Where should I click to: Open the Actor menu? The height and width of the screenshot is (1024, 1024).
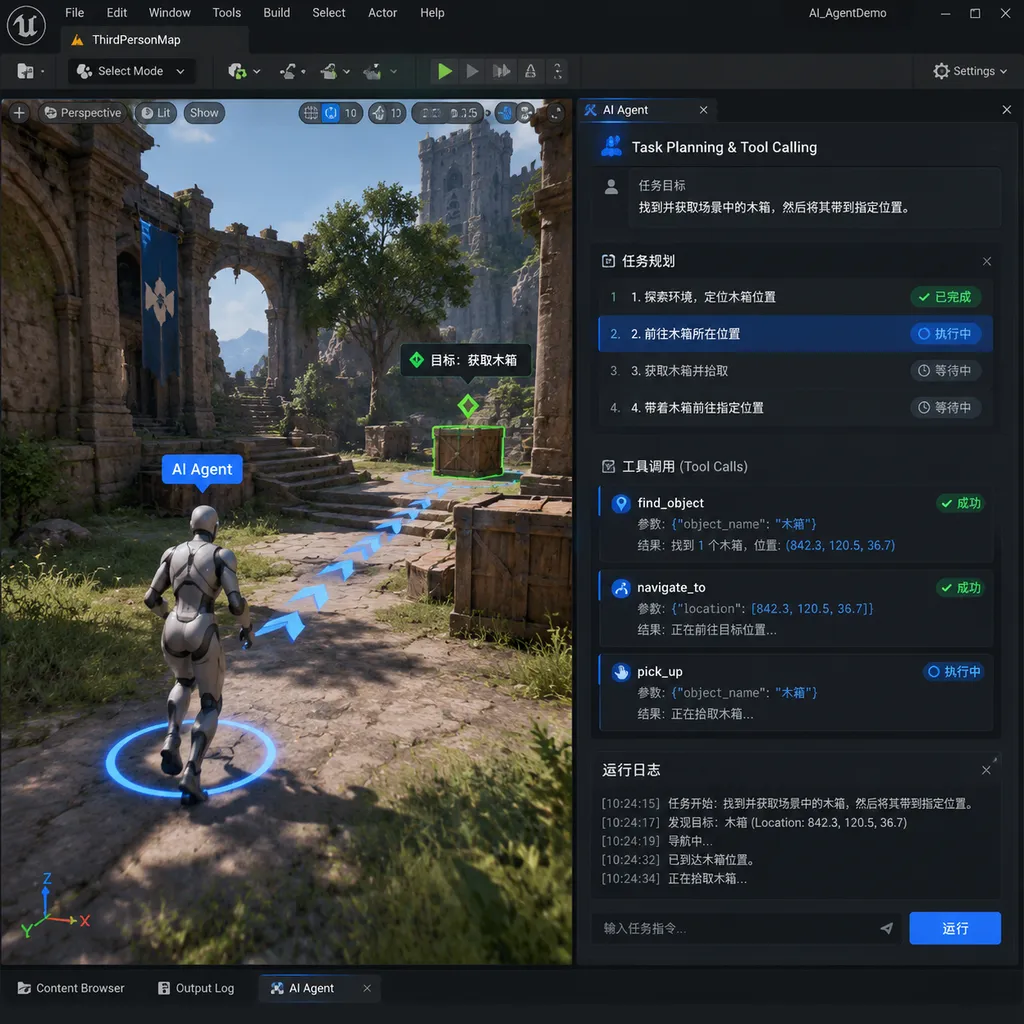(x=383, y=12)
